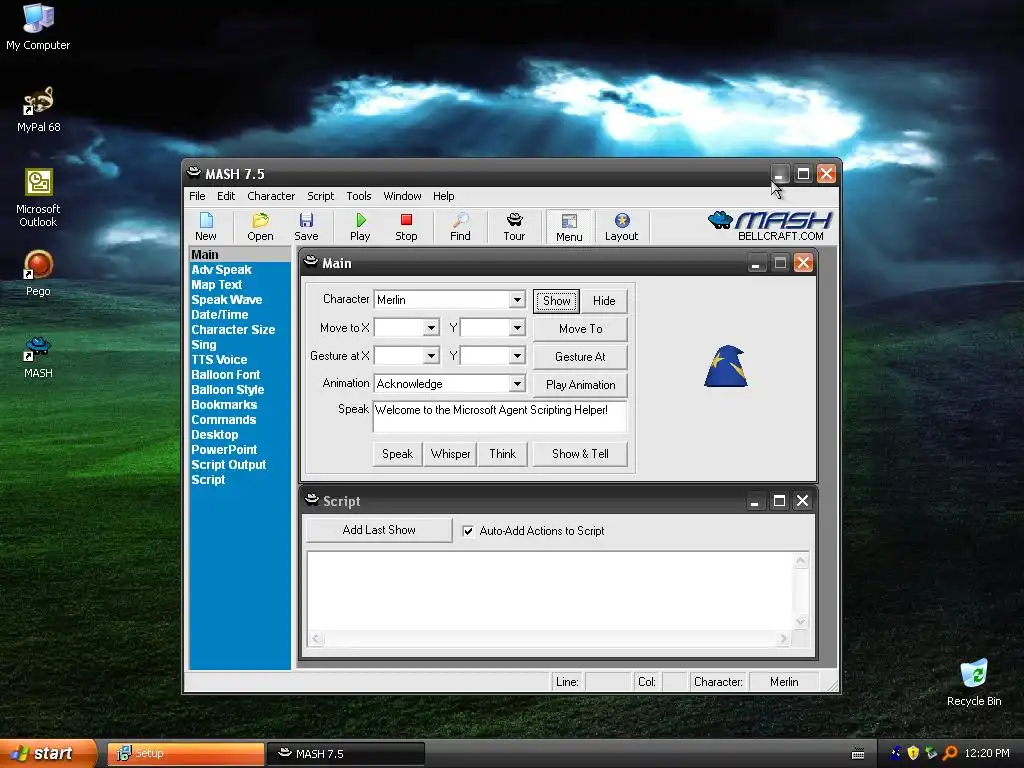This screenshot has height=768, width=1024.
Task: Open the File menu
Action: (x=197, y=196)
